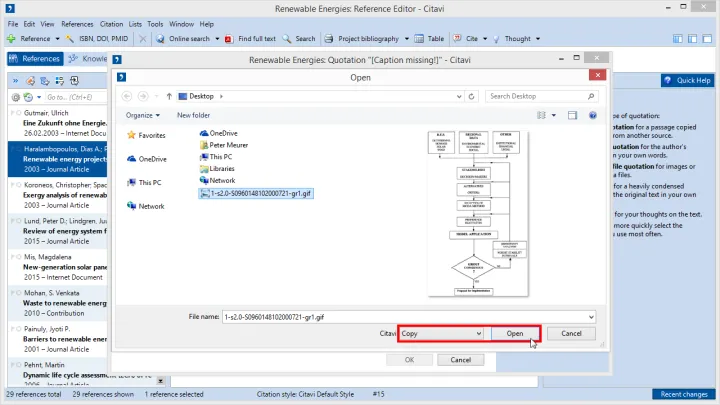
Task: Select the Mis, Magdalena reference
Action: [x=57, y=267]
